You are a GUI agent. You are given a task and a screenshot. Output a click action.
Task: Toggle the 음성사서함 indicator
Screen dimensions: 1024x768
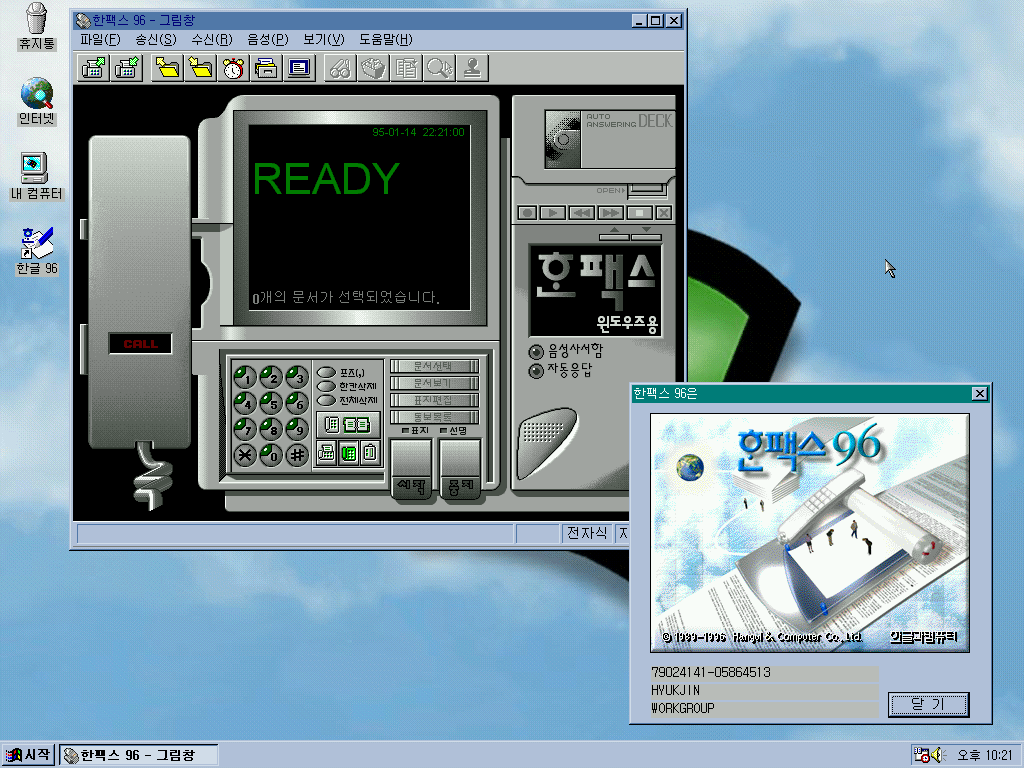click(x=536, y=353)
